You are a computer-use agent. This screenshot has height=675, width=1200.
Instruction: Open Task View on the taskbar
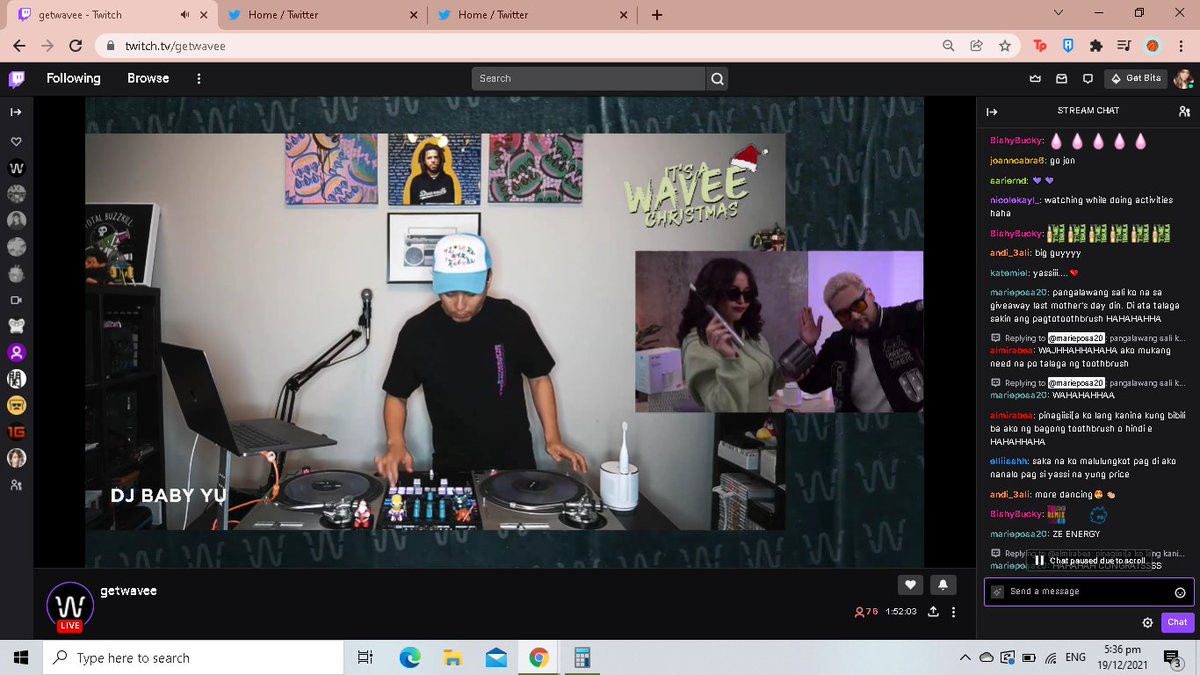pyautogui.click(x=365, y=657)
